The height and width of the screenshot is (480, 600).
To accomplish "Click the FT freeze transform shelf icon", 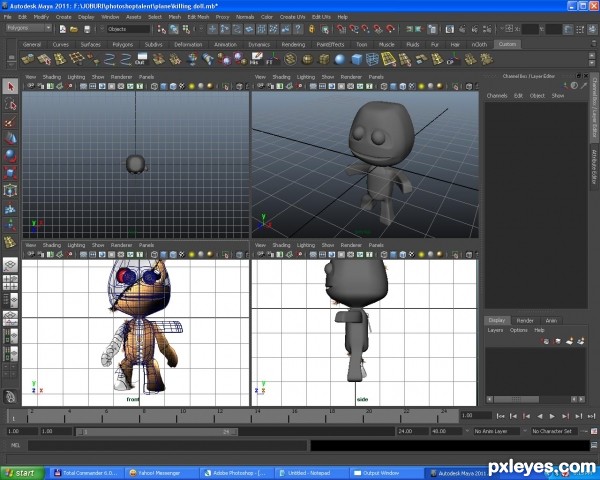I will (x=272, y=59).
